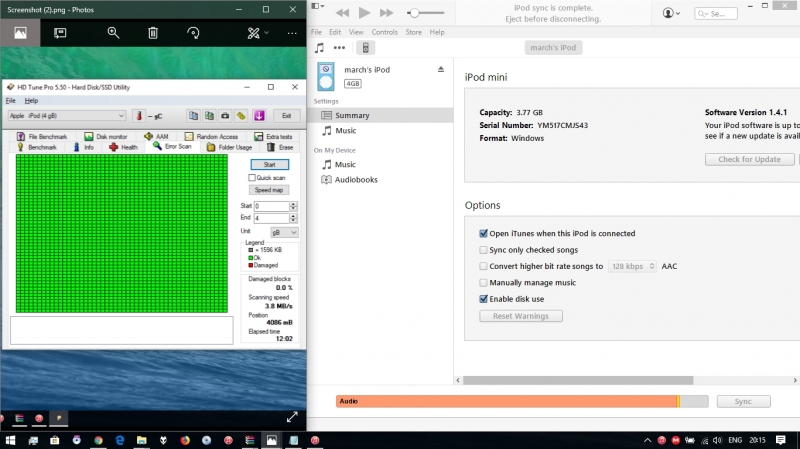
Task: Open the Controls menu in iTunes
Action: click(x=384, y=32)
